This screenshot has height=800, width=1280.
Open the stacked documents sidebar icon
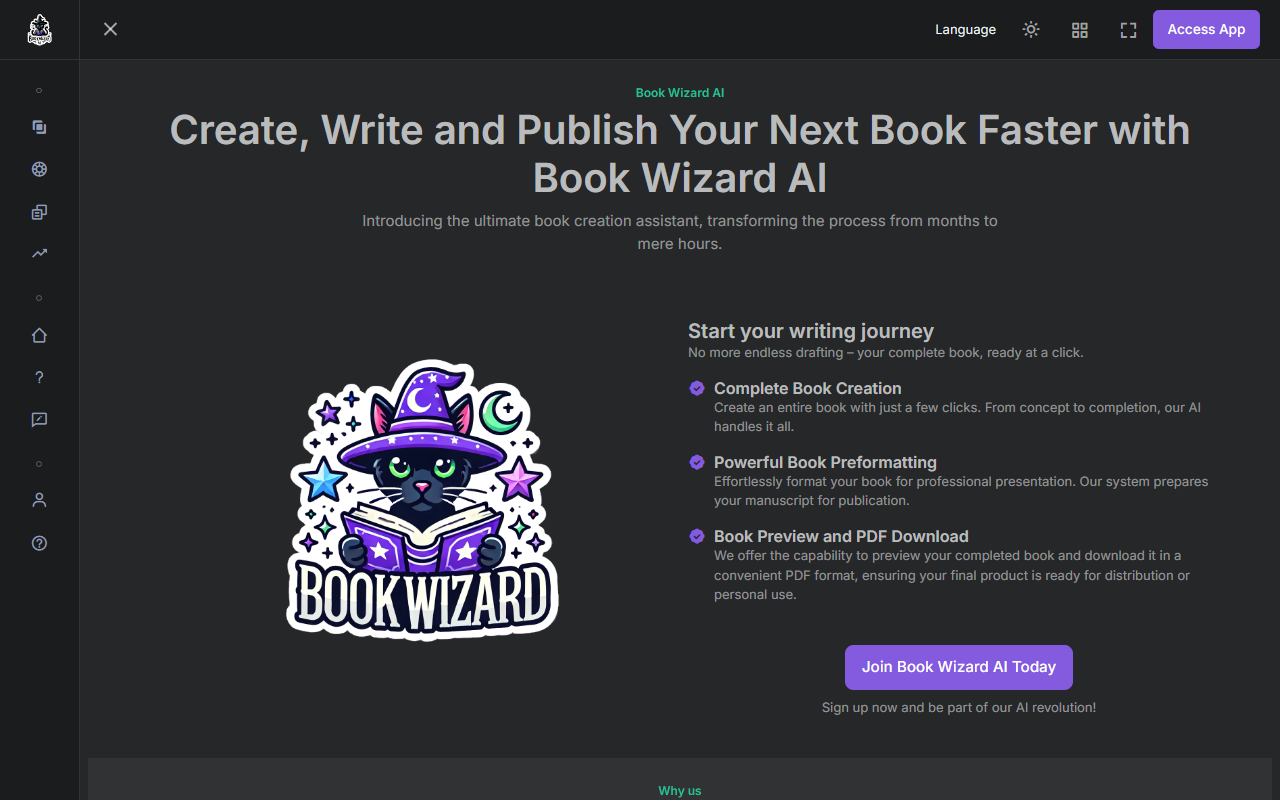[x=39, y=211]
